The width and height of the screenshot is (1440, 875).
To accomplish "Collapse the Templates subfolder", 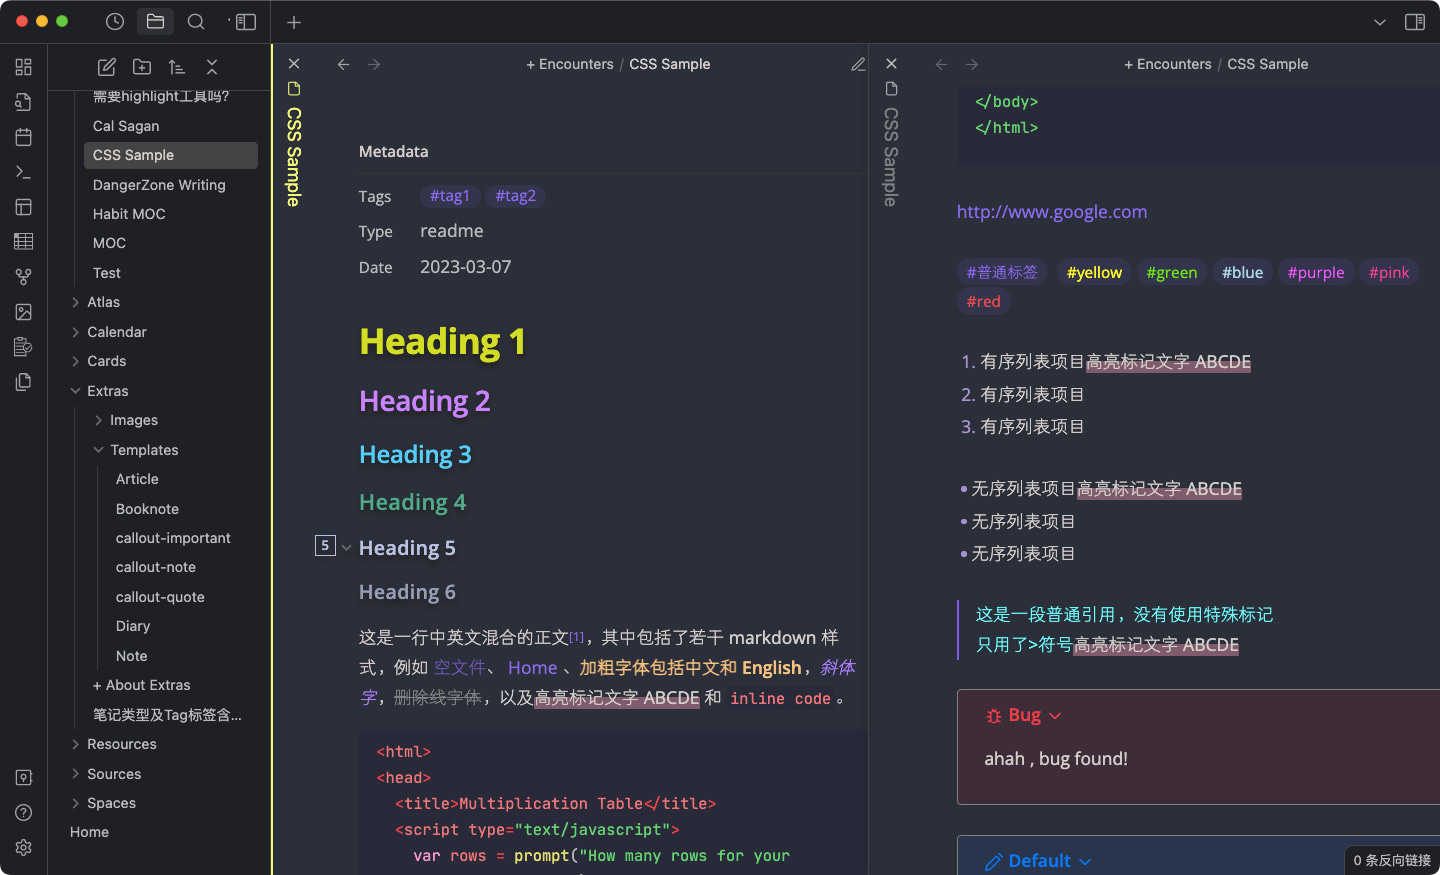I will 98,450.
